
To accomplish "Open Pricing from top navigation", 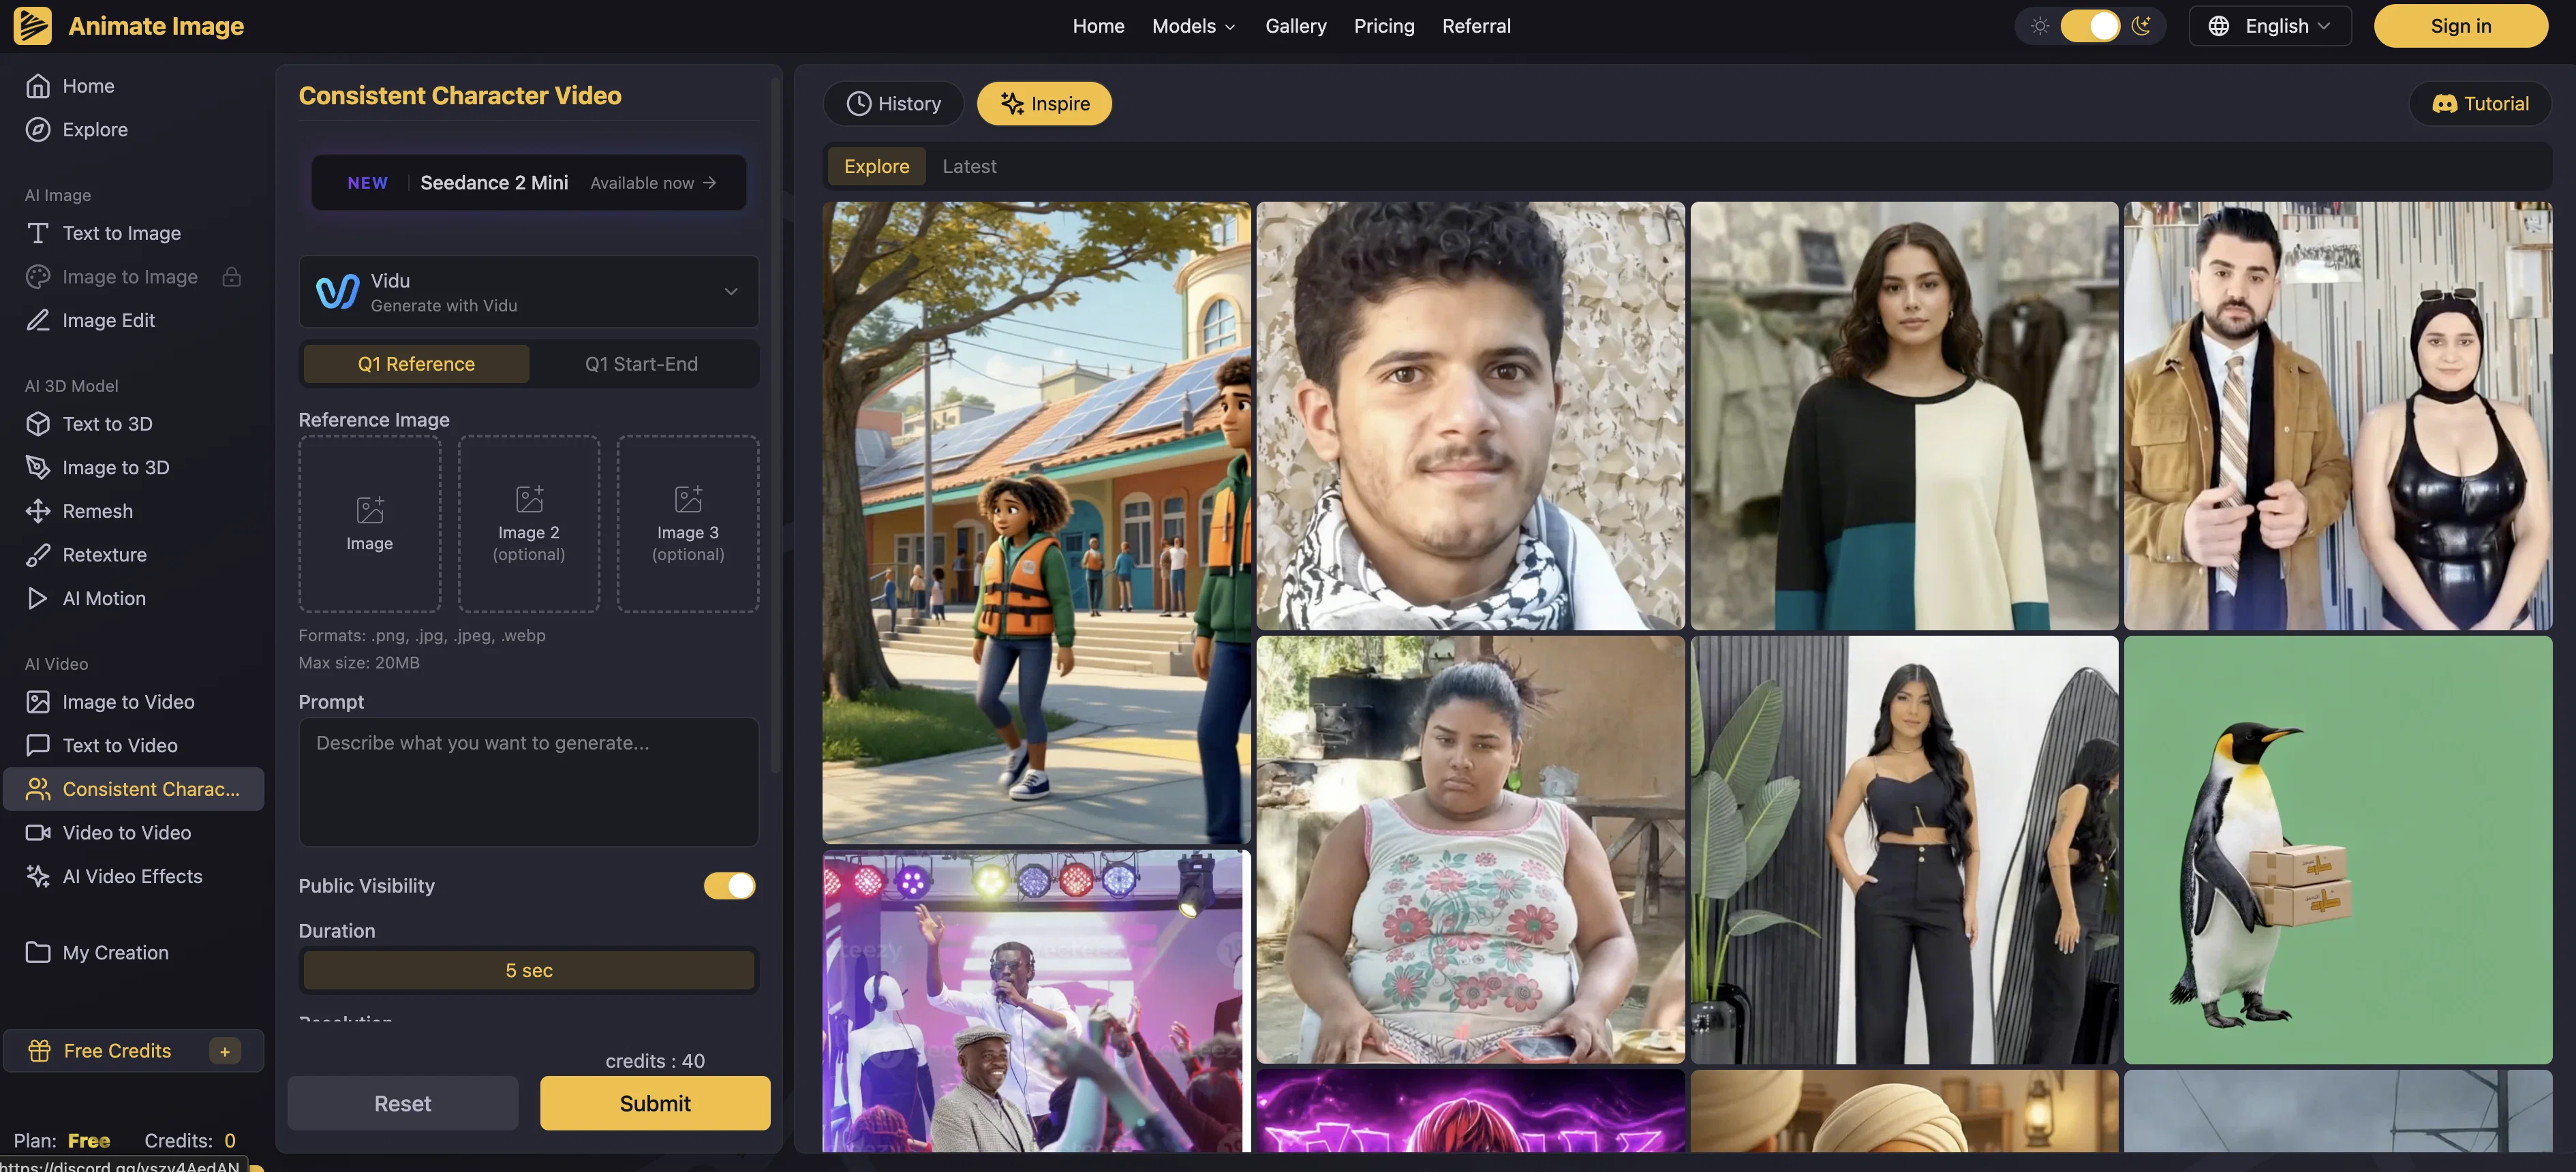I will 1384,26.
